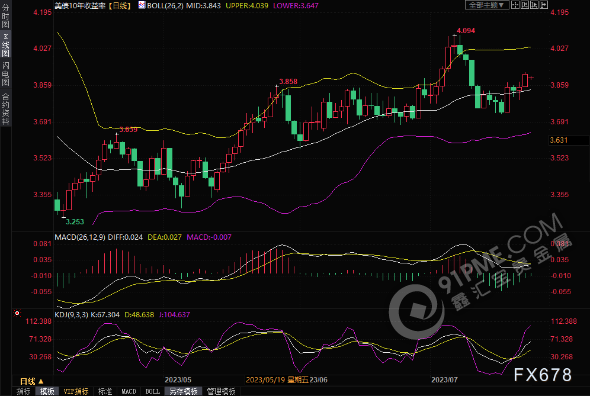Switch to the 分时图 side tab
Viewport: 590px width, 396px height.
point(5,16)
